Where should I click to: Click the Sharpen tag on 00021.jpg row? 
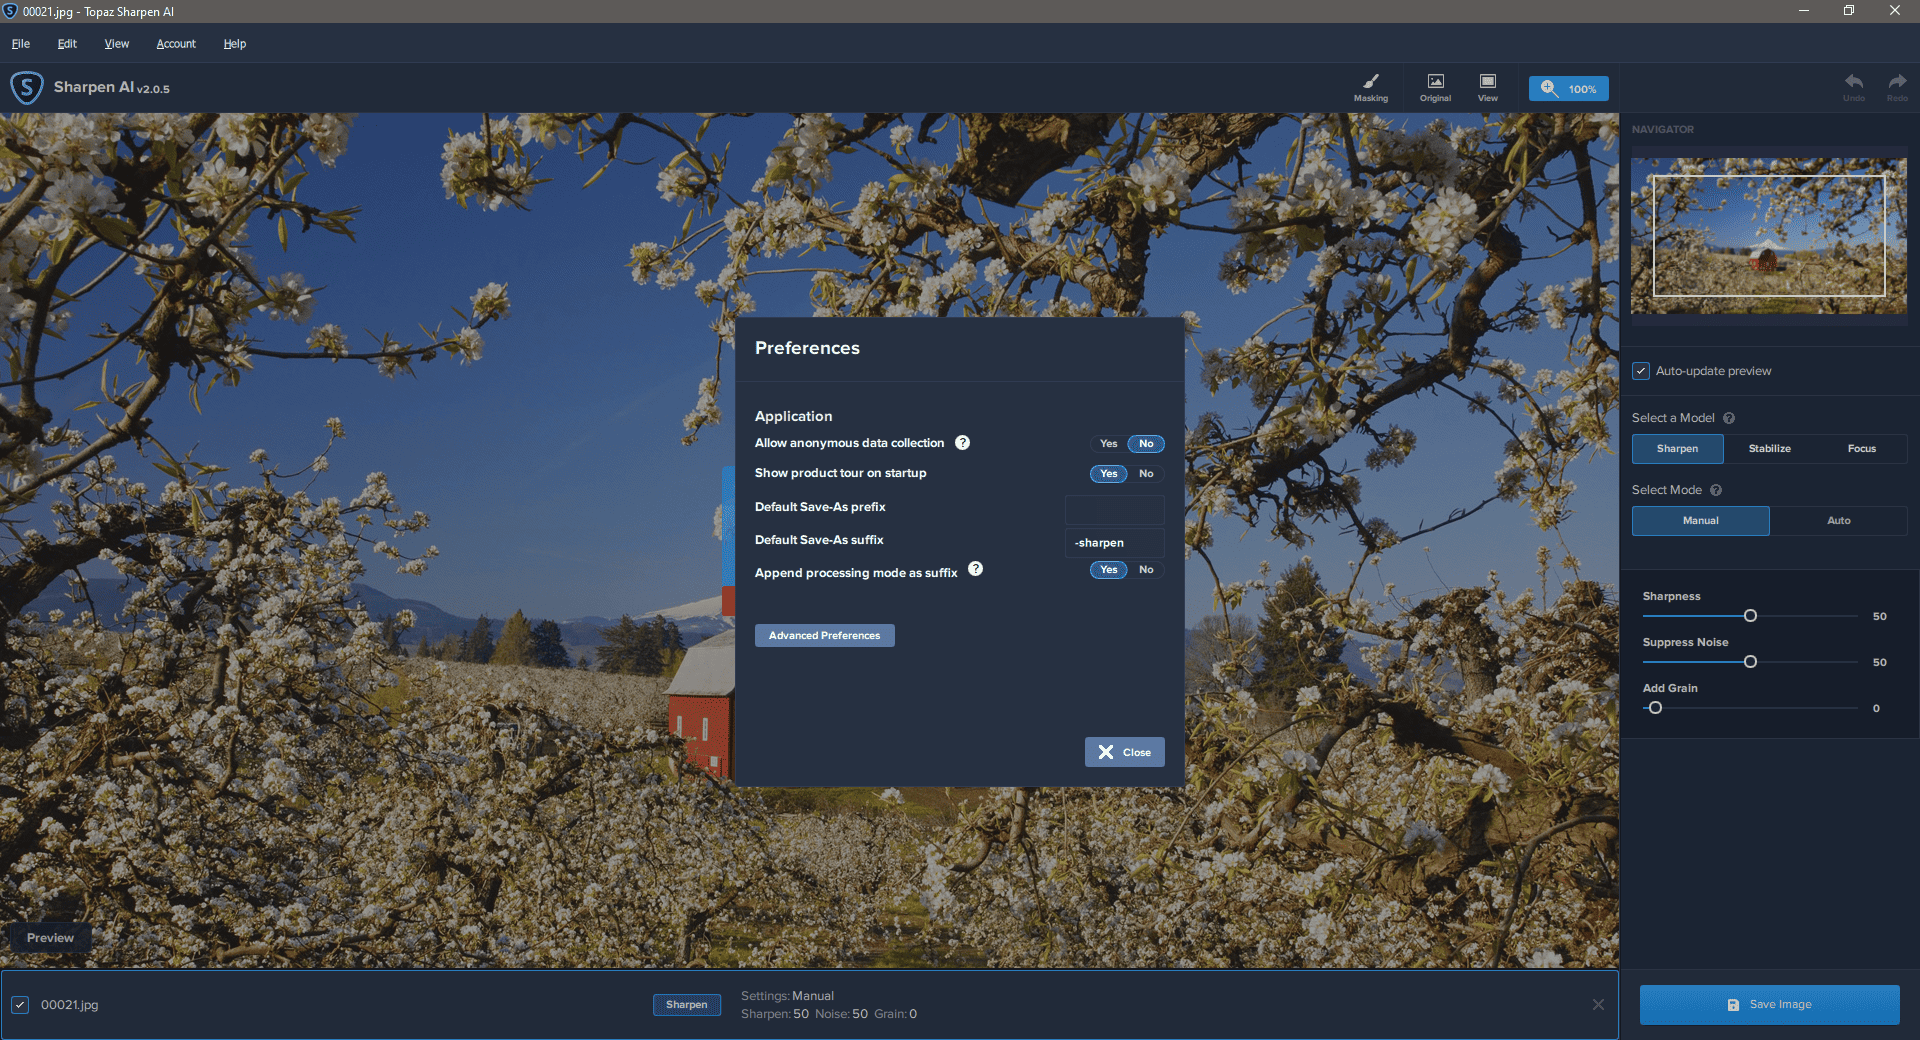point(686,1005)
